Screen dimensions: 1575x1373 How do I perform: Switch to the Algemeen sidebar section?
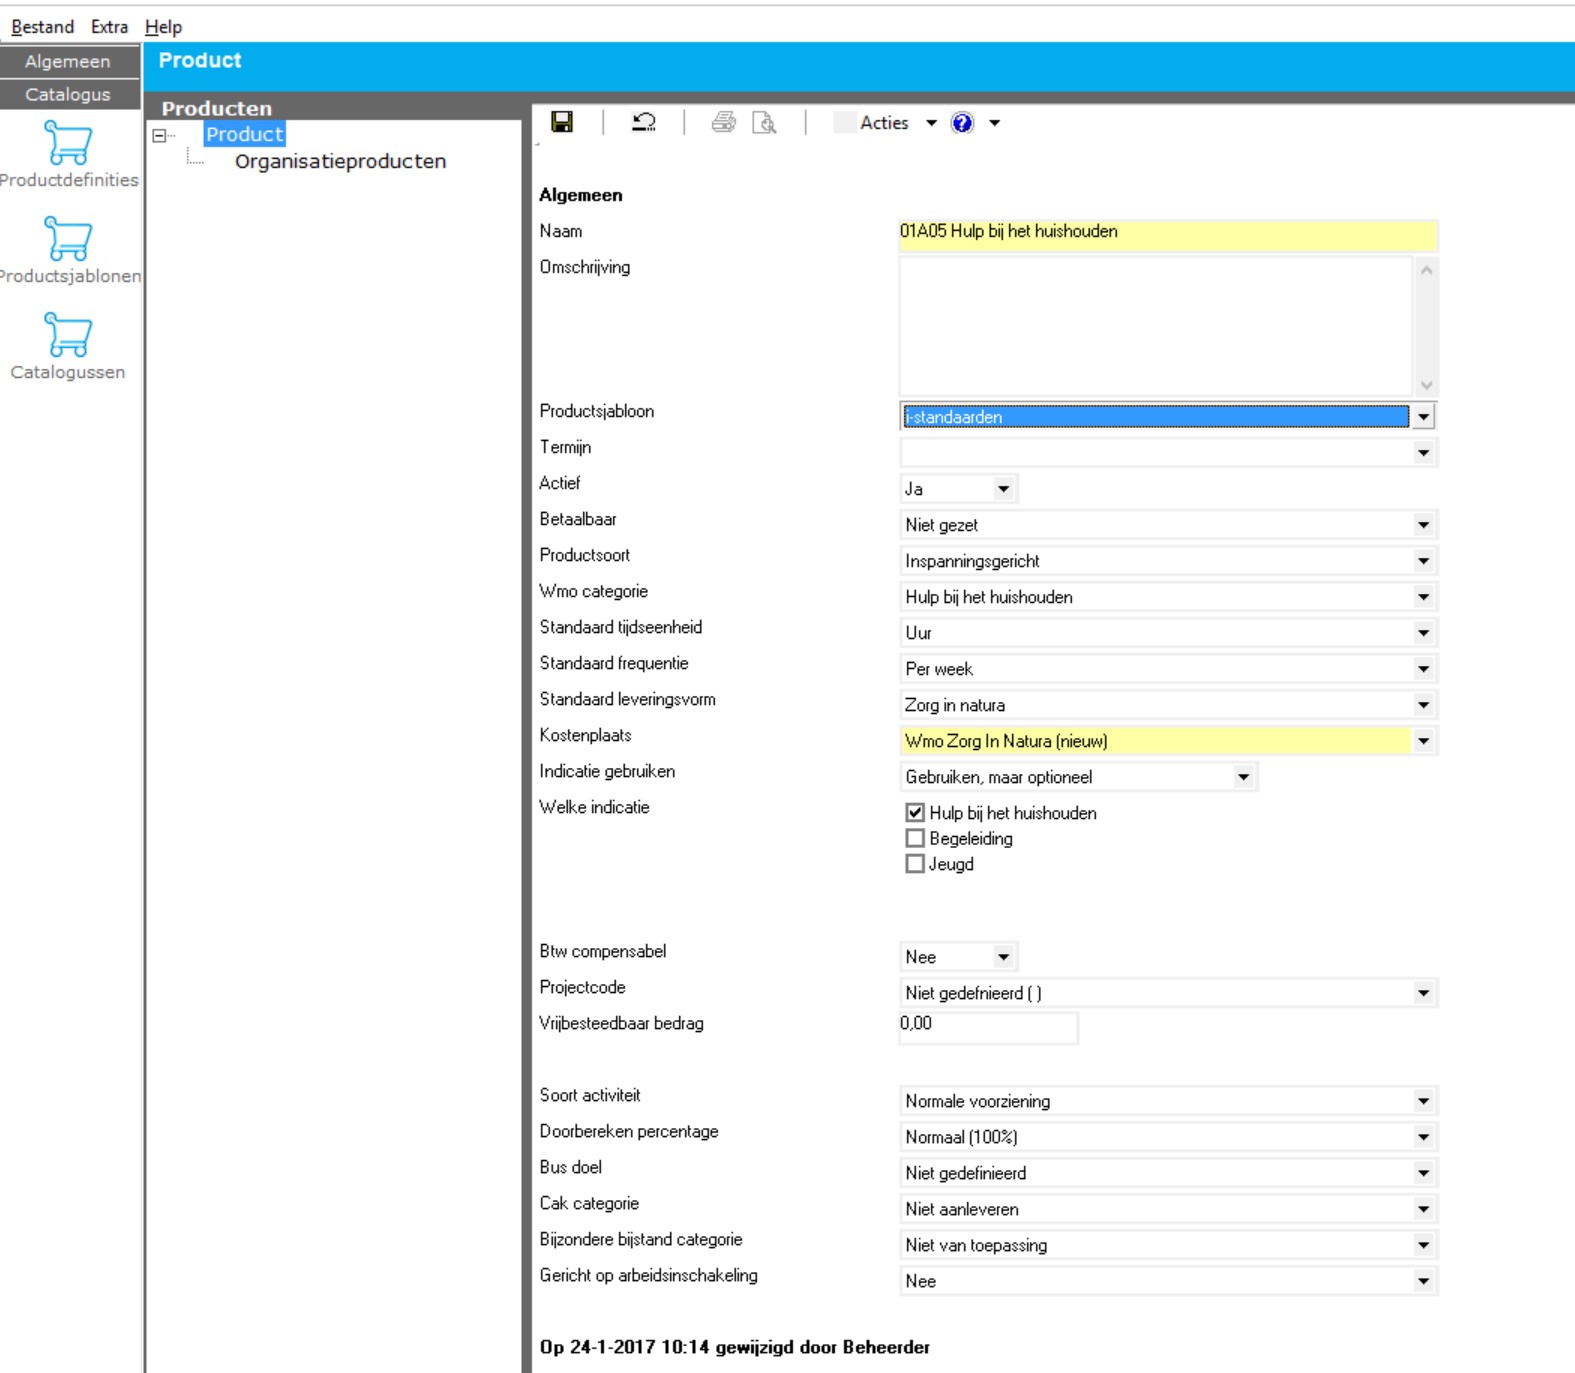[x=68, y=61]
